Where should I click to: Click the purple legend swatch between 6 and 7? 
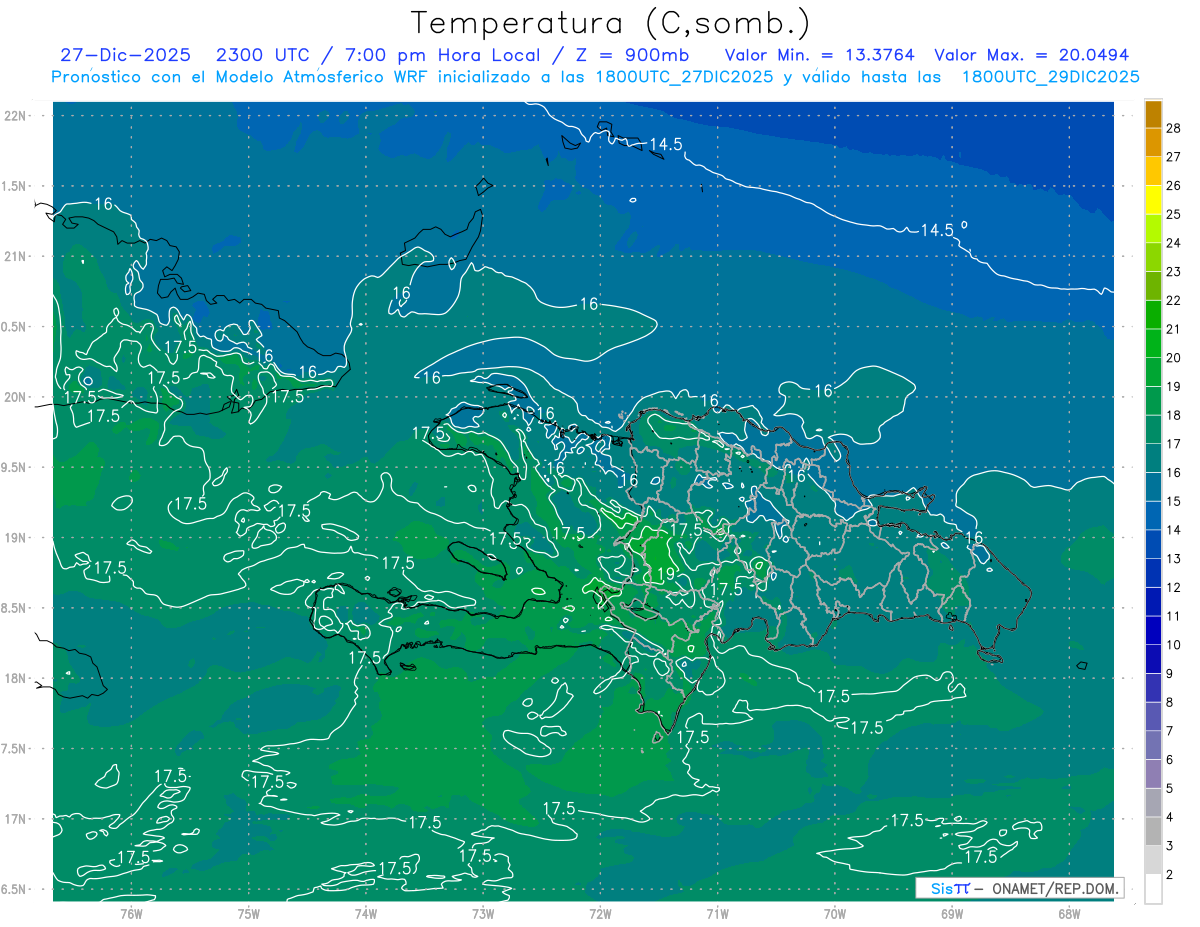(1153, 746)
